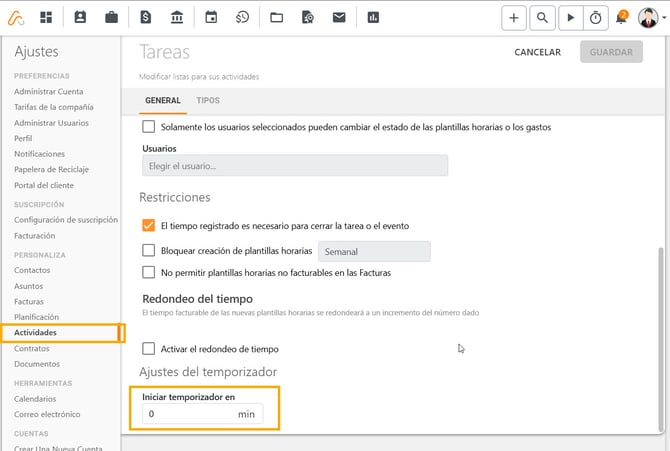Open the 'Elegir el usuario...' selector
670x451 pixels.
(295, 165)
